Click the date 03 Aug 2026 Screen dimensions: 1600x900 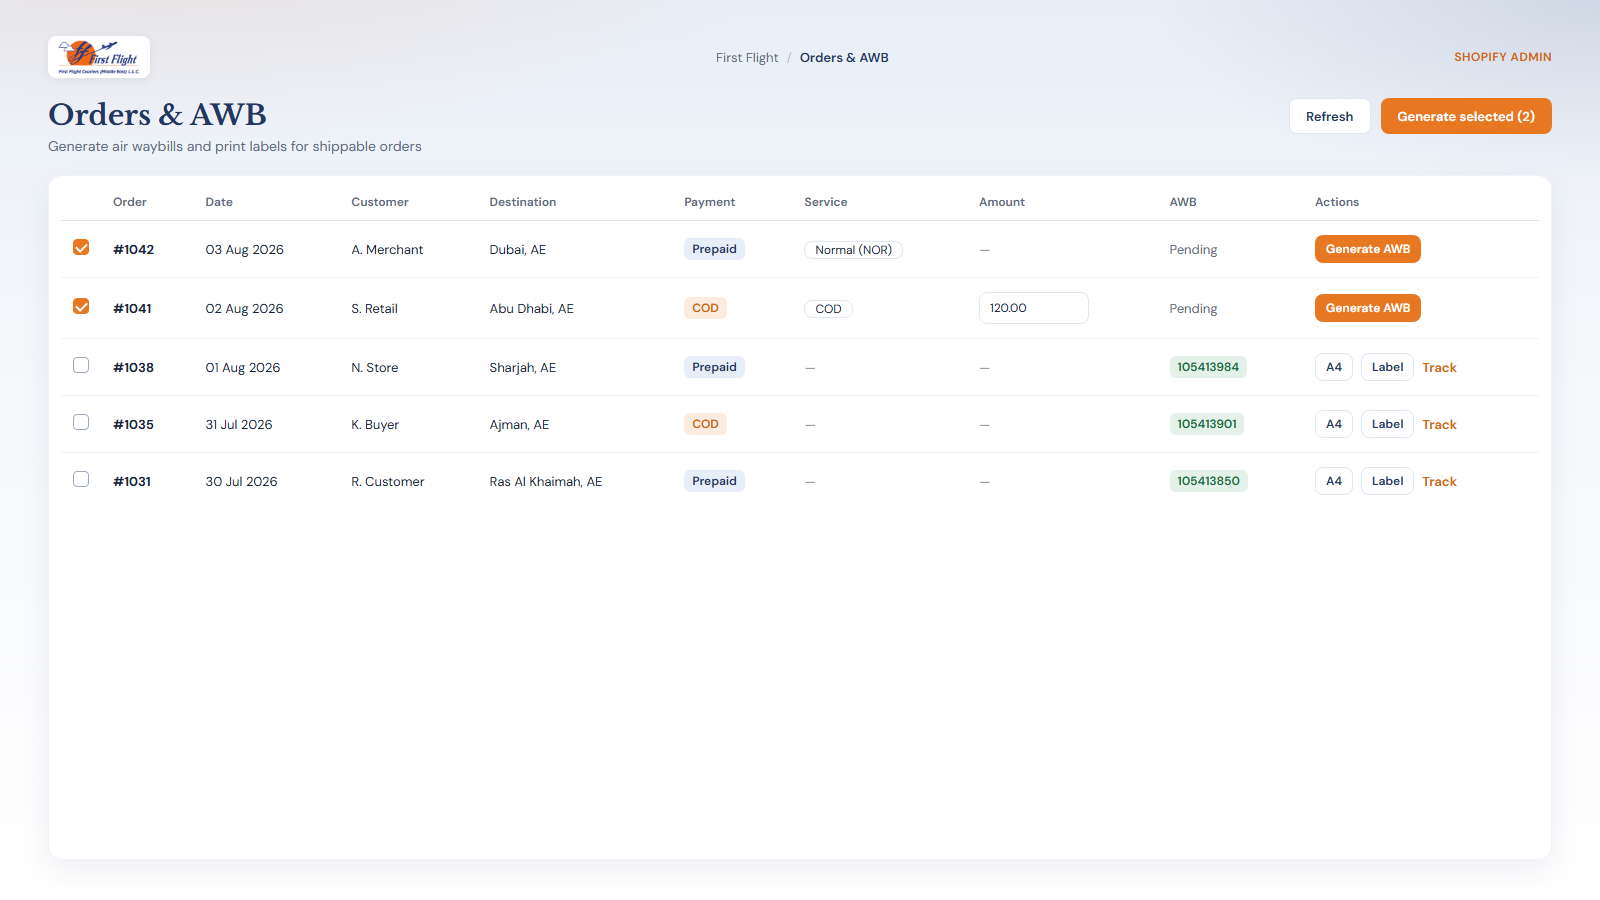[x=244, y=250]
